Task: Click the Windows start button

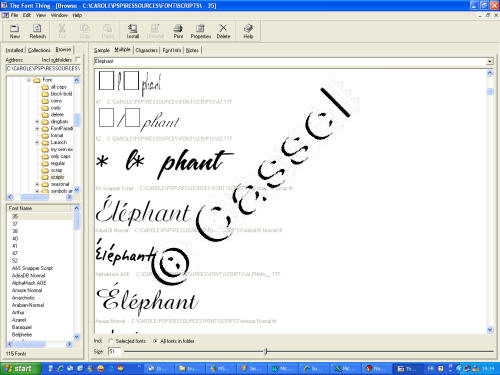Action: [x=21, y=368]
